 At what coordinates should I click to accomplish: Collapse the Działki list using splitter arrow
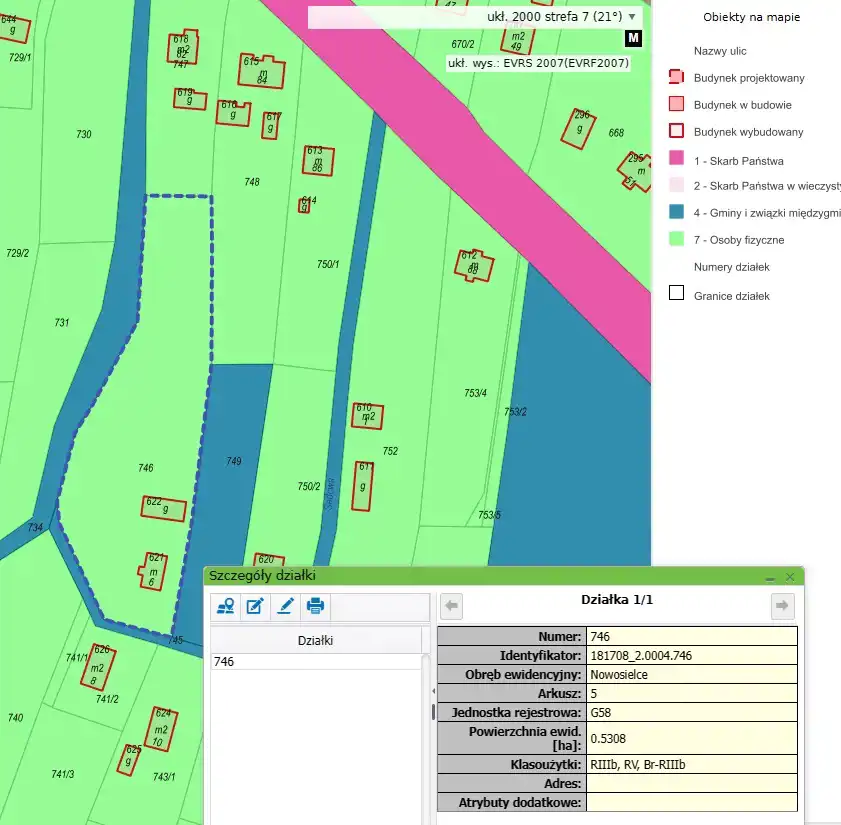tap(433, 691)
